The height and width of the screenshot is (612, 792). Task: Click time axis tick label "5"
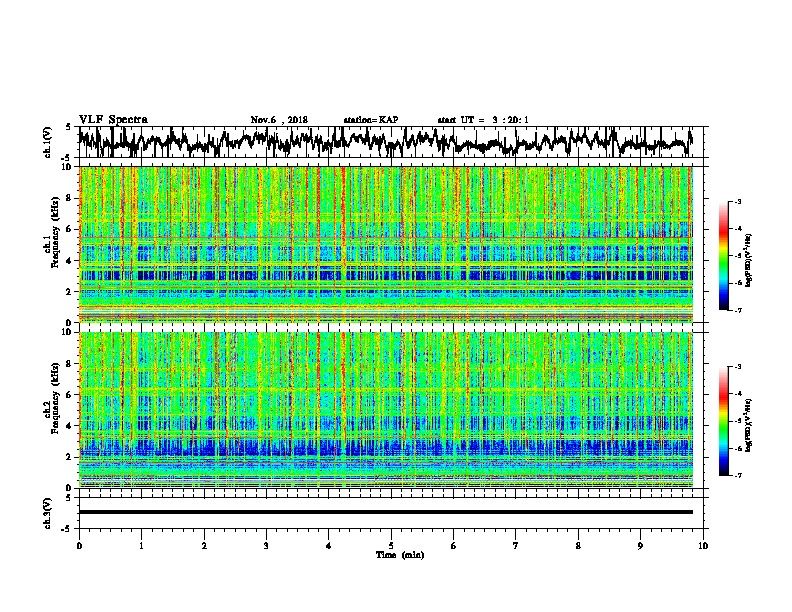[391, 546]
